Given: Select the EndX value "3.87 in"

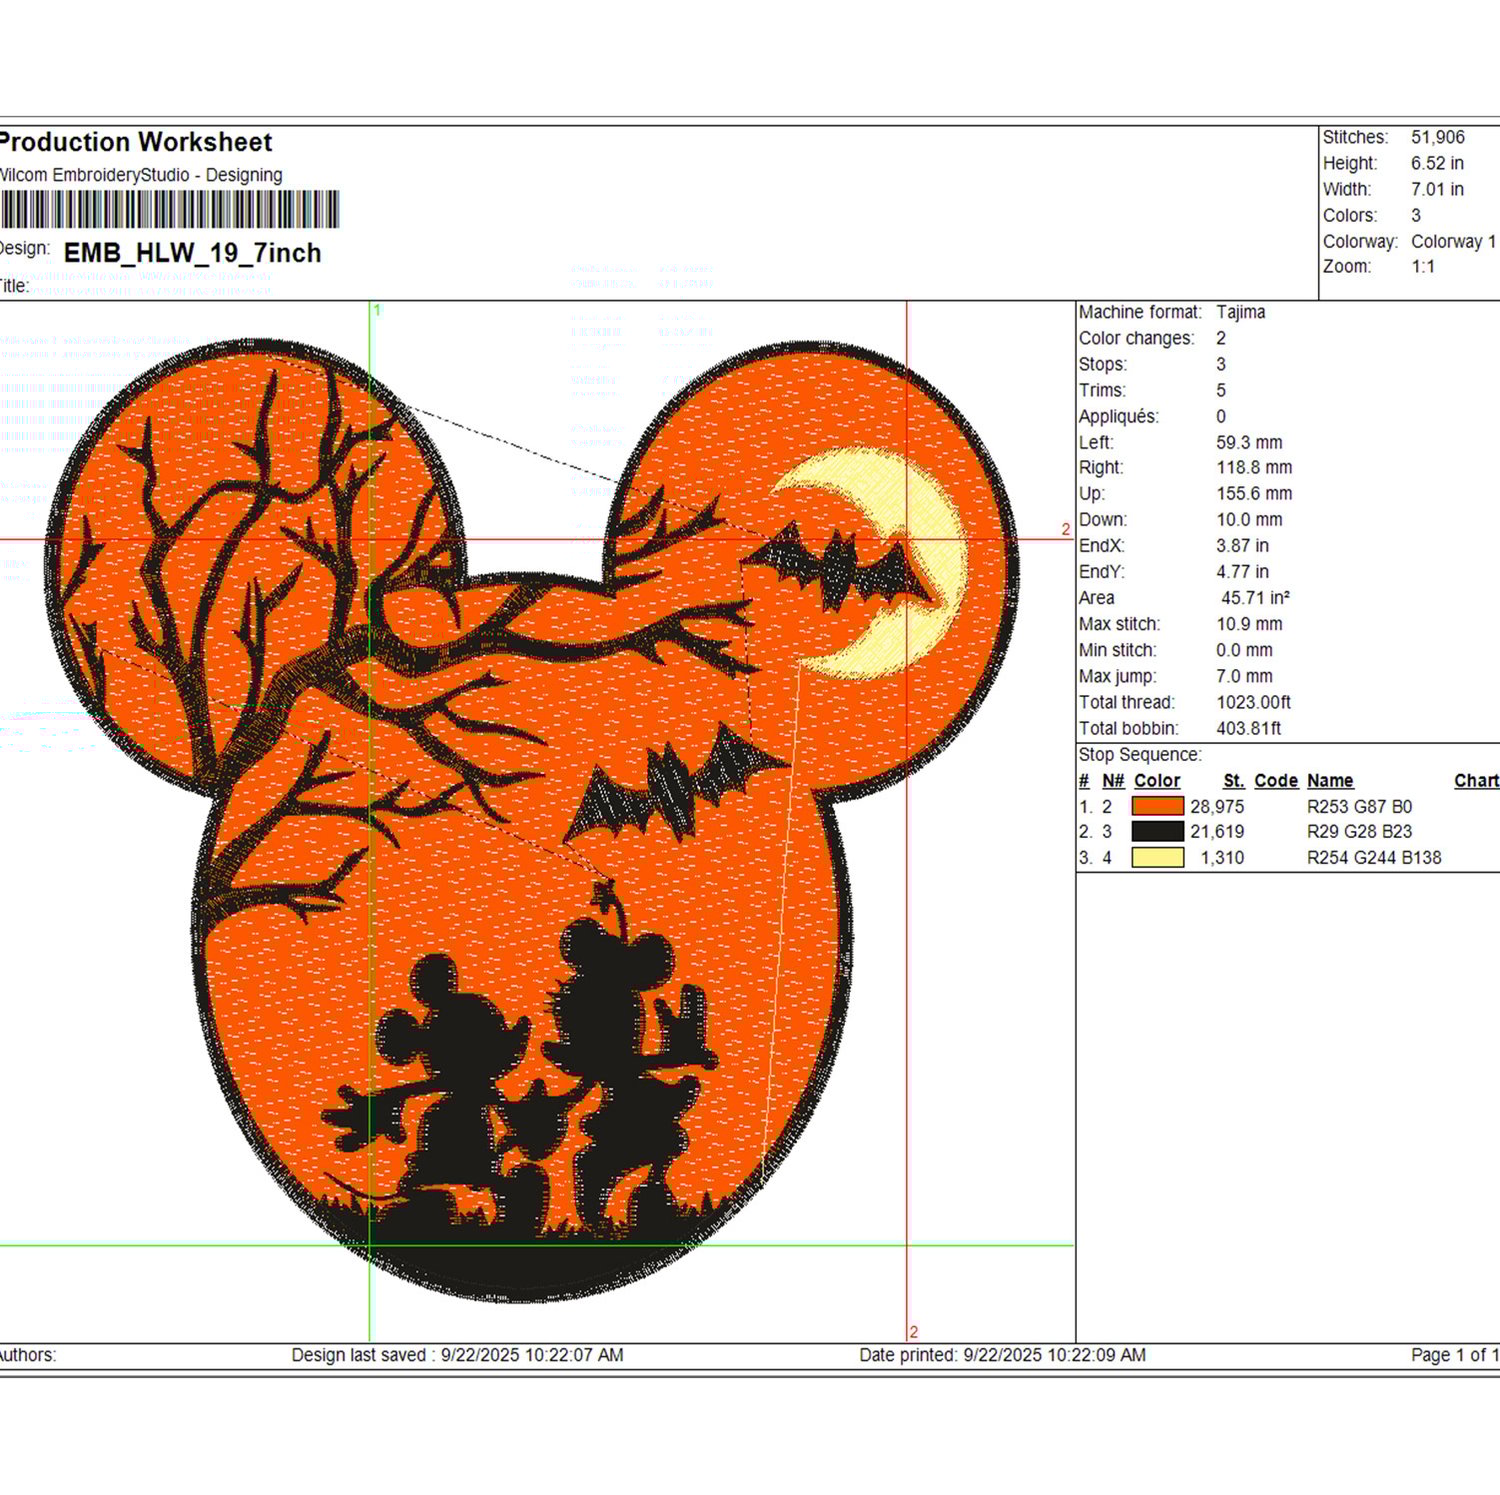Looking at the screenshot, I should [x=1243, y=545].
